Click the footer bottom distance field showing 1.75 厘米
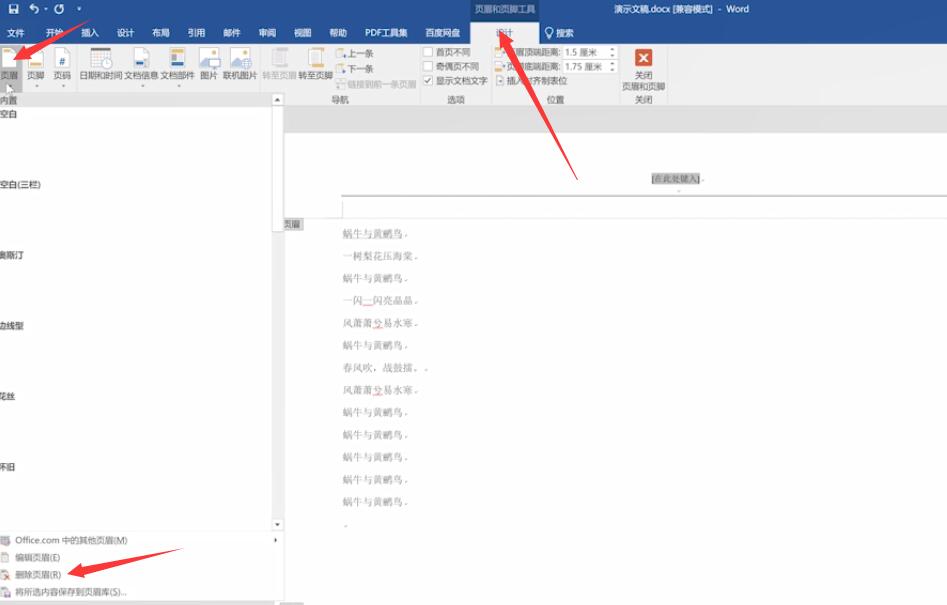947x605 pixels. (x=585, y=66)
